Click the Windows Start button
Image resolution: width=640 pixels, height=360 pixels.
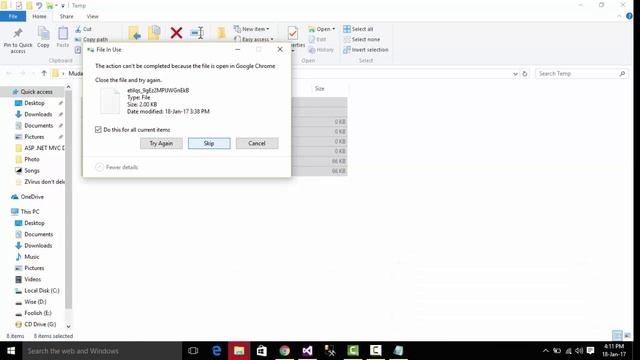(11, 351)
